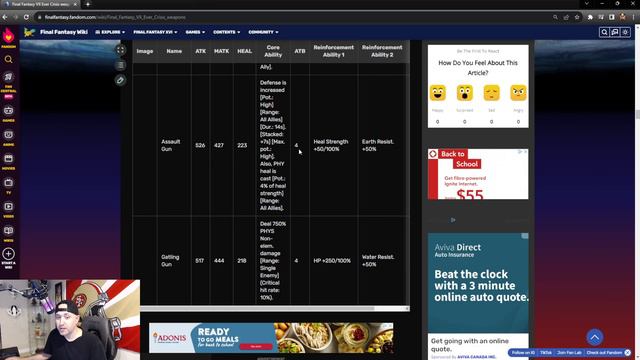Open tab search chevron in title bar
This screenshot has width=640, height=360.
click(587, 4)
